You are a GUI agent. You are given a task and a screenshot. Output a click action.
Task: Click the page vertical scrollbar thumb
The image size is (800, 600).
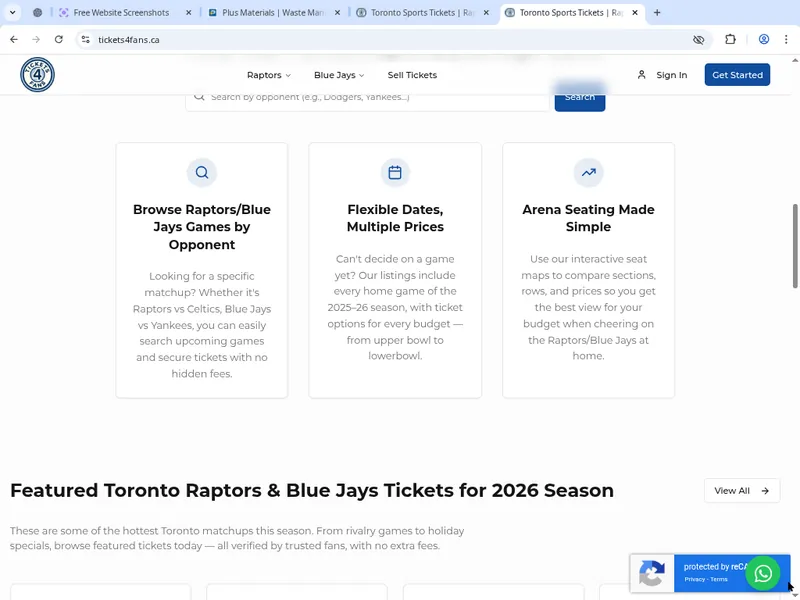[x=795, y=246]
